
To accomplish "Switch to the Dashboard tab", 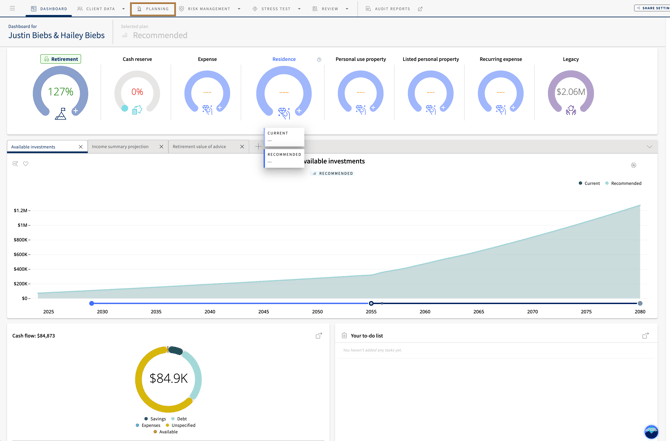I will (x=49, y=9).
